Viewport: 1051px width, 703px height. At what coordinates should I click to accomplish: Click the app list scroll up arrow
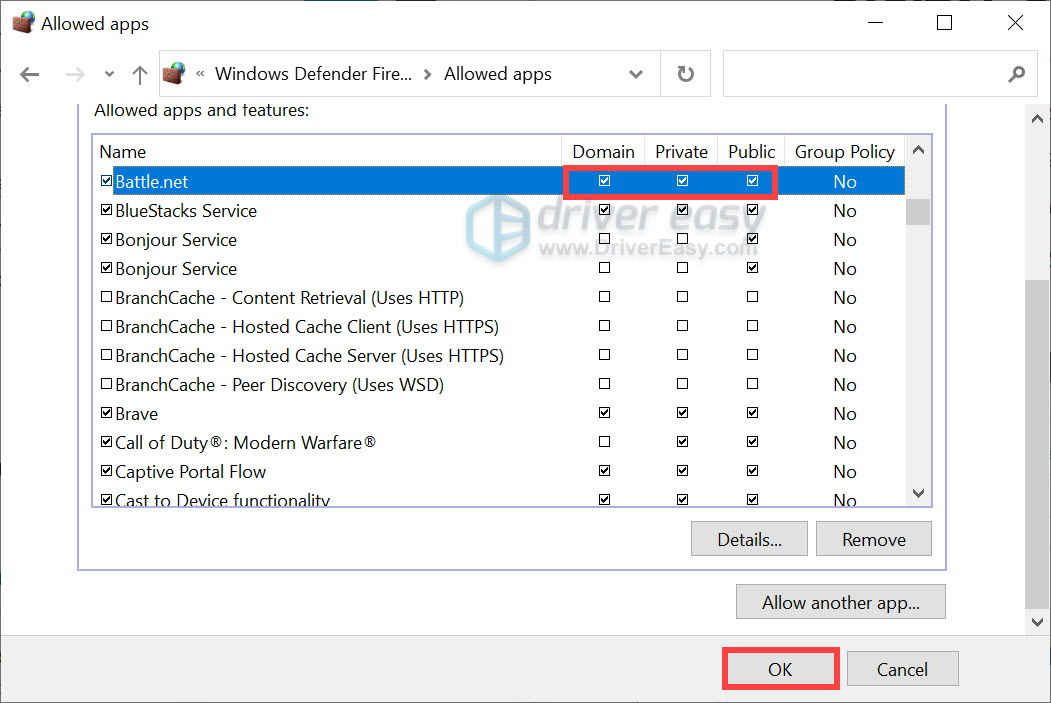[918, 150]
